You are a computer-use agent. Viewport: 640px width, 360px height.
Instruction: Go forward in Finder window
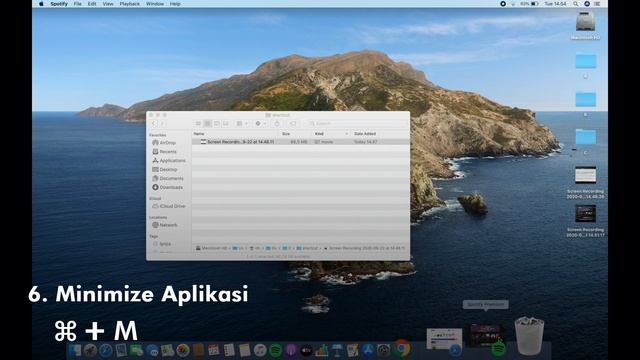coord(162,123)
